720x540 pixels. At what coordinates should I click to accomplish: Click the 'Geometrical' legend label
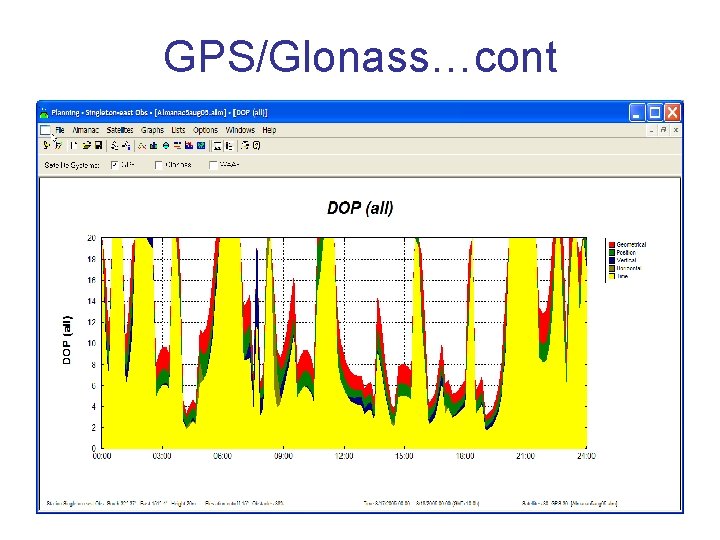pyautogui.click(x=631, y=245)
